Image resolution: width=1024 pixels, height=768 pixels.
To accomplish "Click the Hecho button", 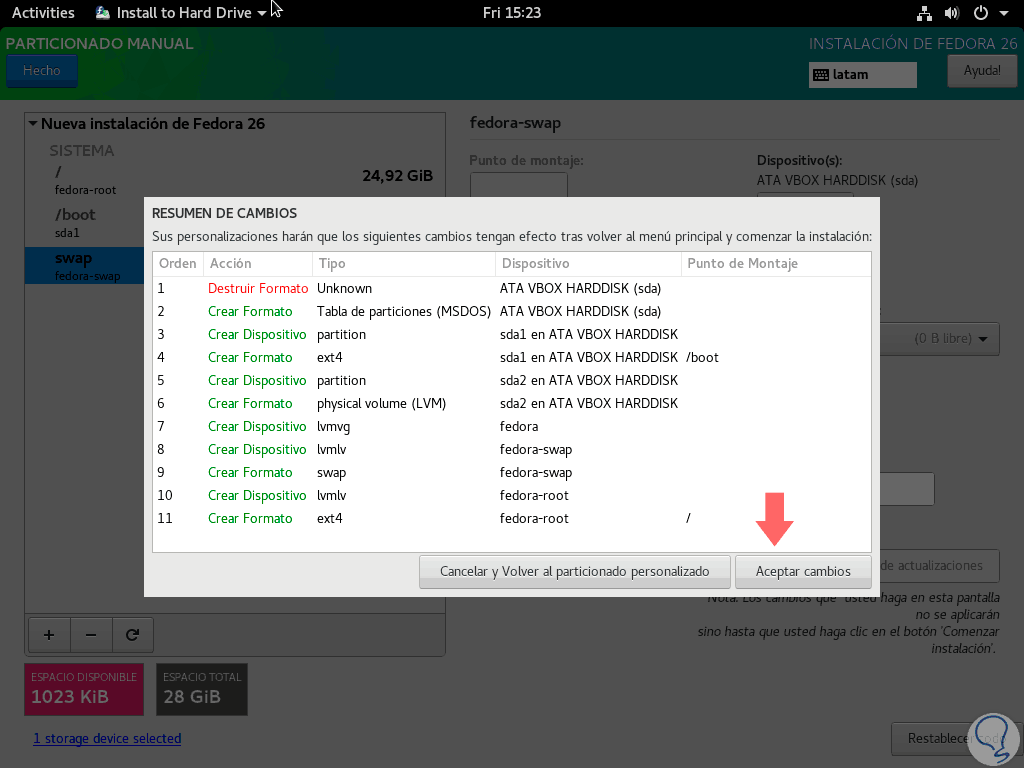I will (x=42, y=71).
